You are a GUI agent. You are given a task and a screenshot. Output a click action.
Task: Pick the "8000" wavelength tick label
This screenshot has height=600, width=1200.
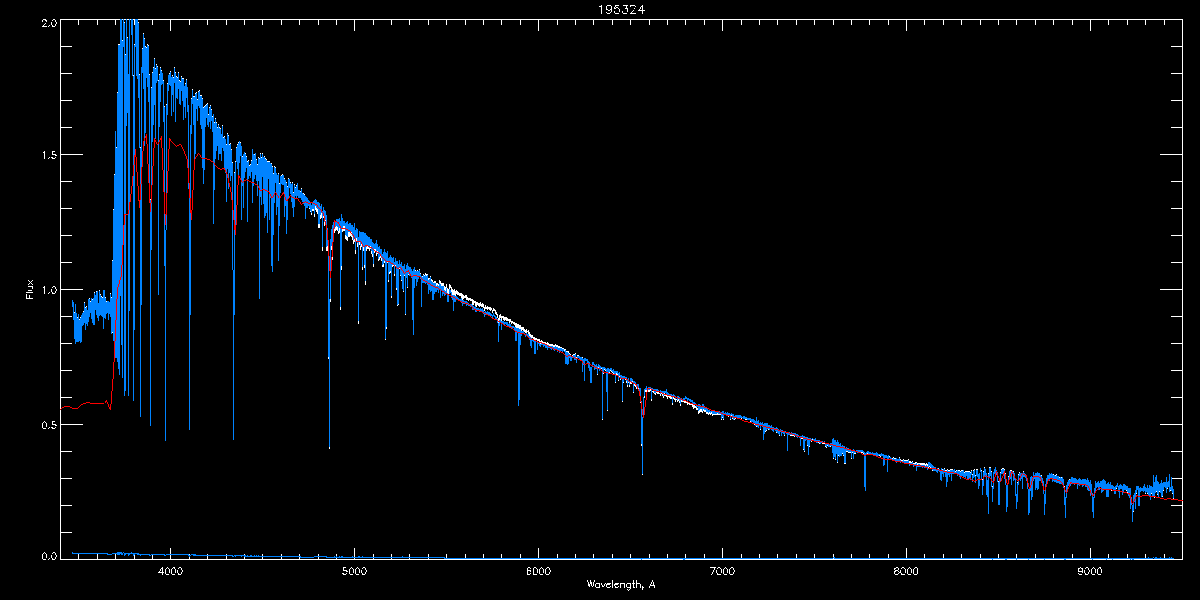tap(906, 572)
